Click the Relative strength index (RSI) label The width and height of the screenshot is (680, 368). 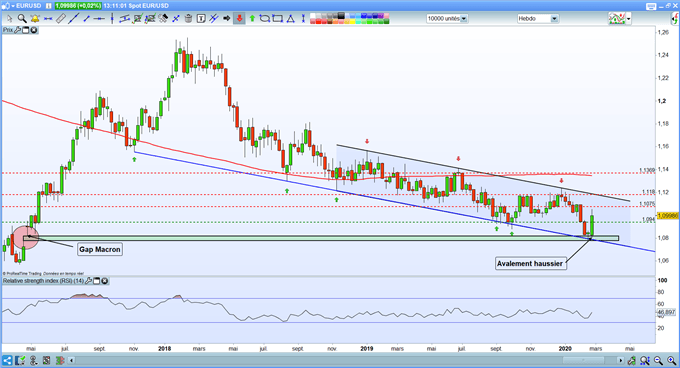43,281
